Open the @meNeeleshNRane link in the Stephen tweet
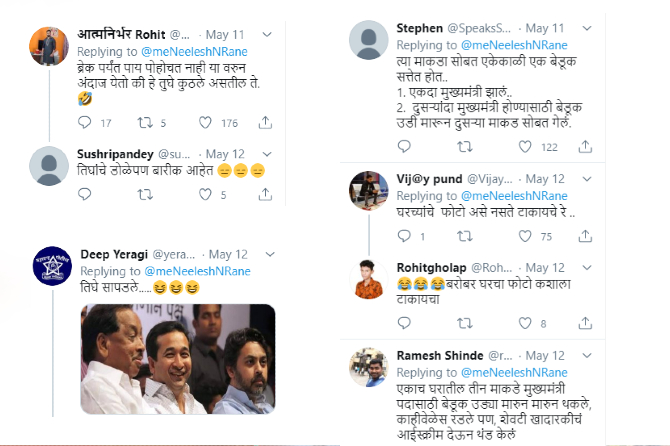Image resolution: width=670 pixels, height=446 pixels. [x=514, y=45]
